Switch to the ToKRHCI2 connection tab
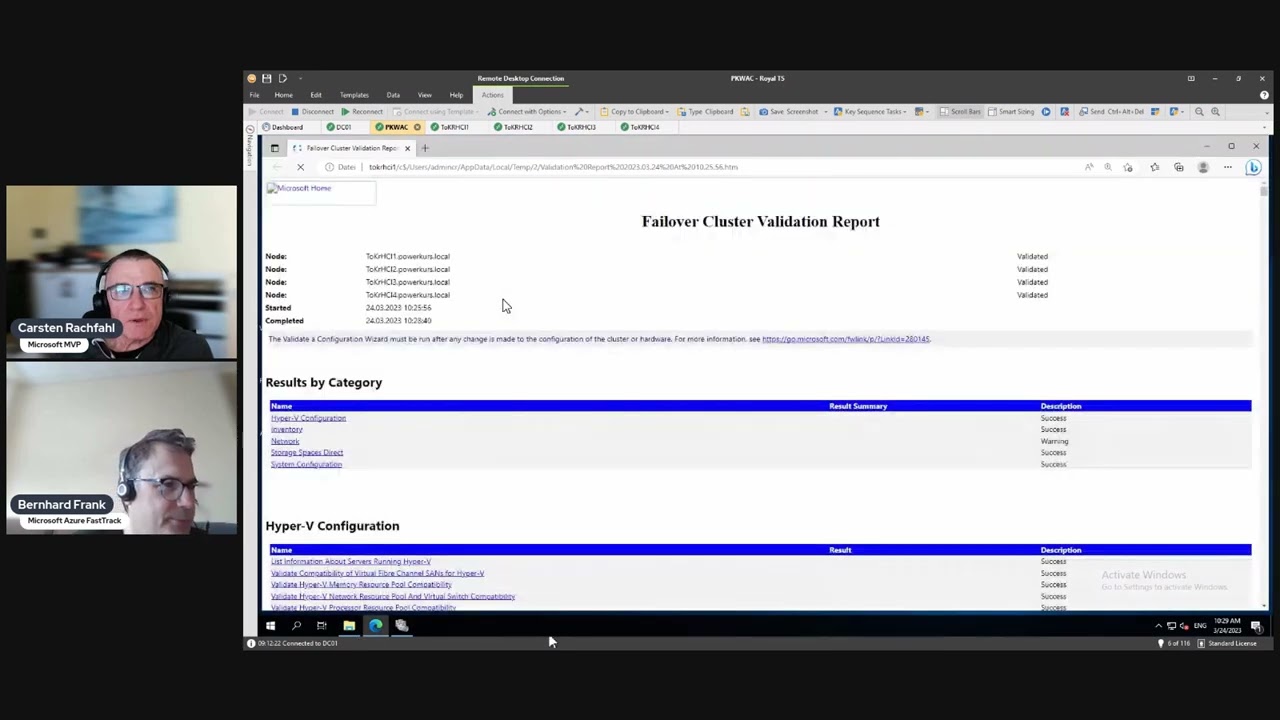The image size is (1280, 720). (x=513, y=127)
